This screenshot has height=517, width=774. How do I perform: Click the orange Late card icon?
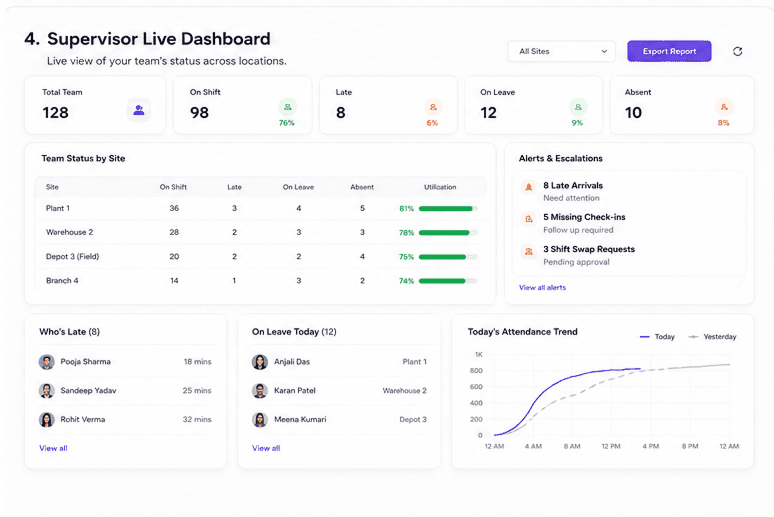pyautogui.click(x=433, y=107)
